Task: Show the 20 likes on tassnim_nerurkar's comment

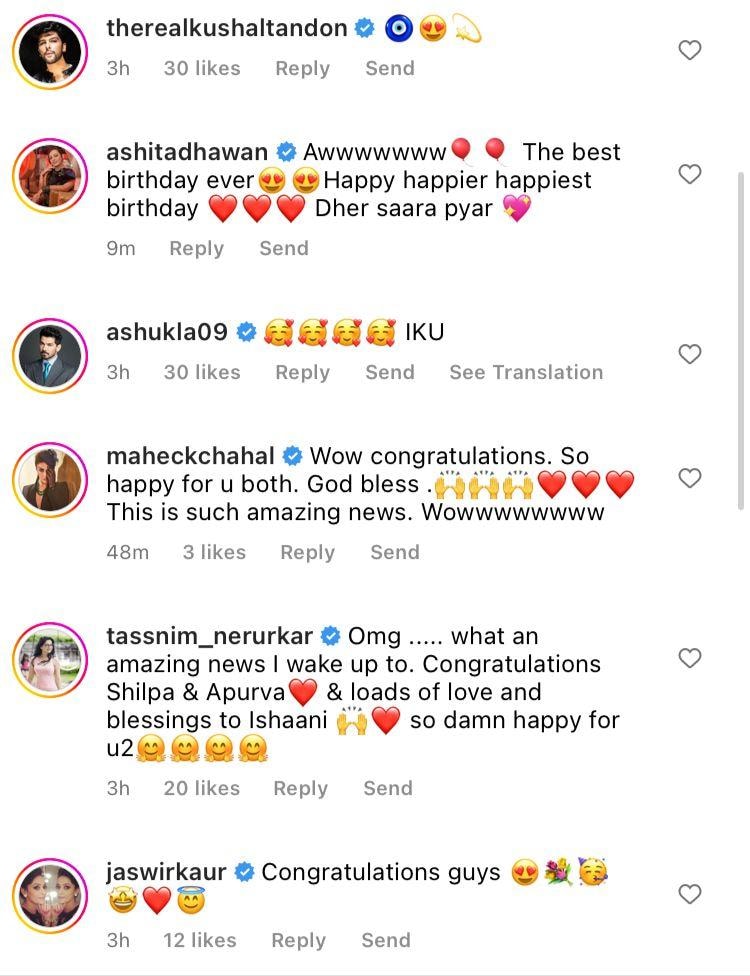Action: 202,788
